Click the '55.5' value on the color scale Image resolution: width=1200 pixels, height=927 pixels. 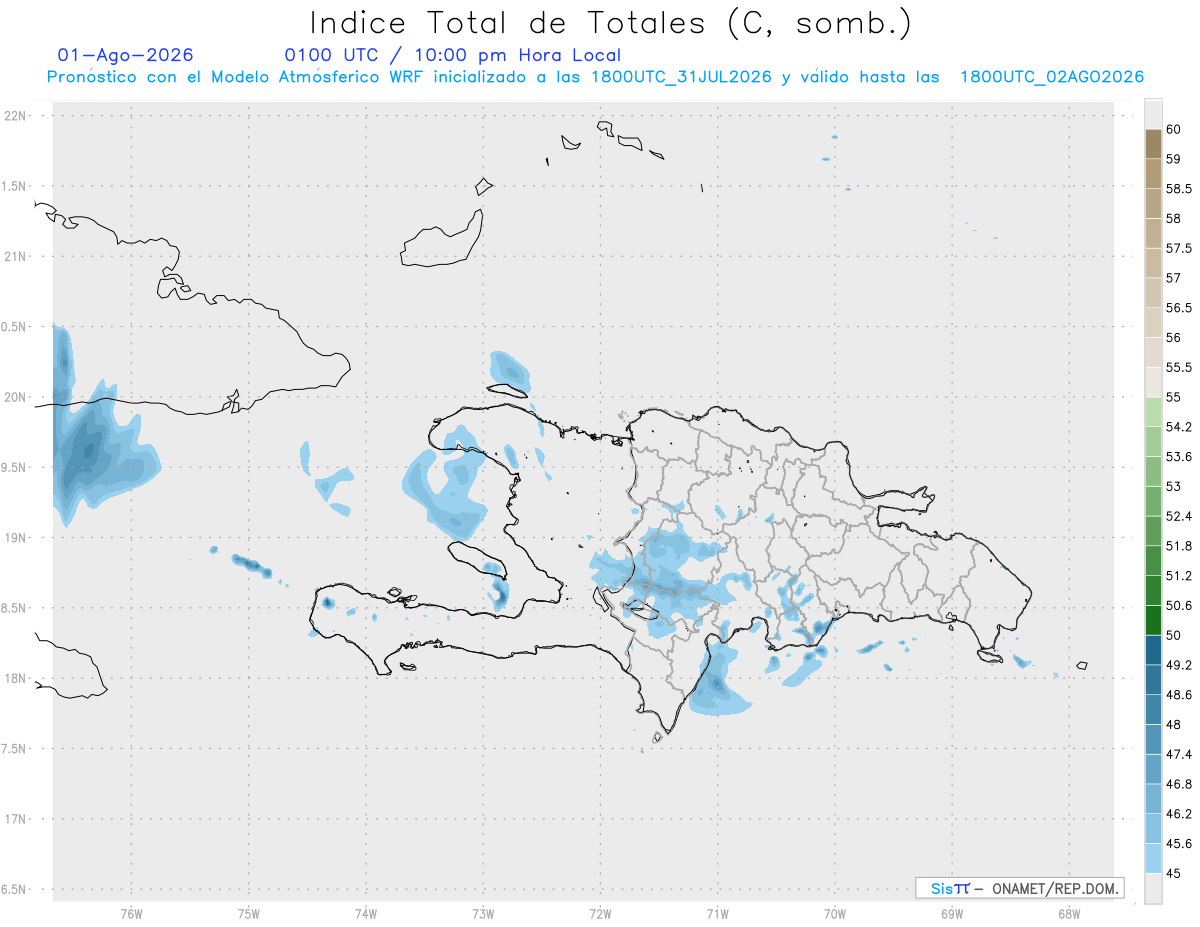tap(1178, 368)
